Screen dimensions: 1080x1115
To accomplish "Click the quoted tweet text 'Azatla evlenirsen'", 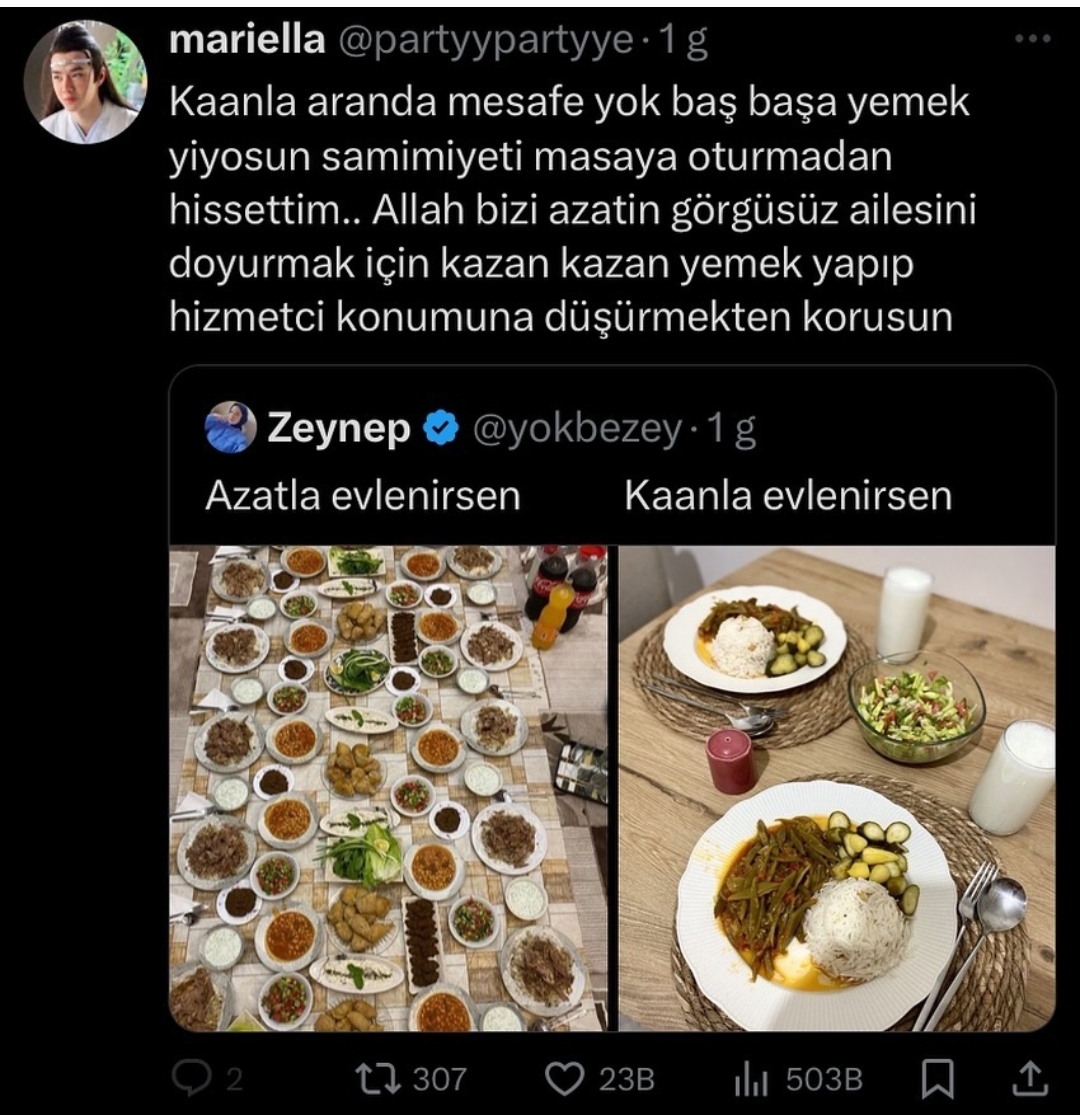I will tap(362, 496).
